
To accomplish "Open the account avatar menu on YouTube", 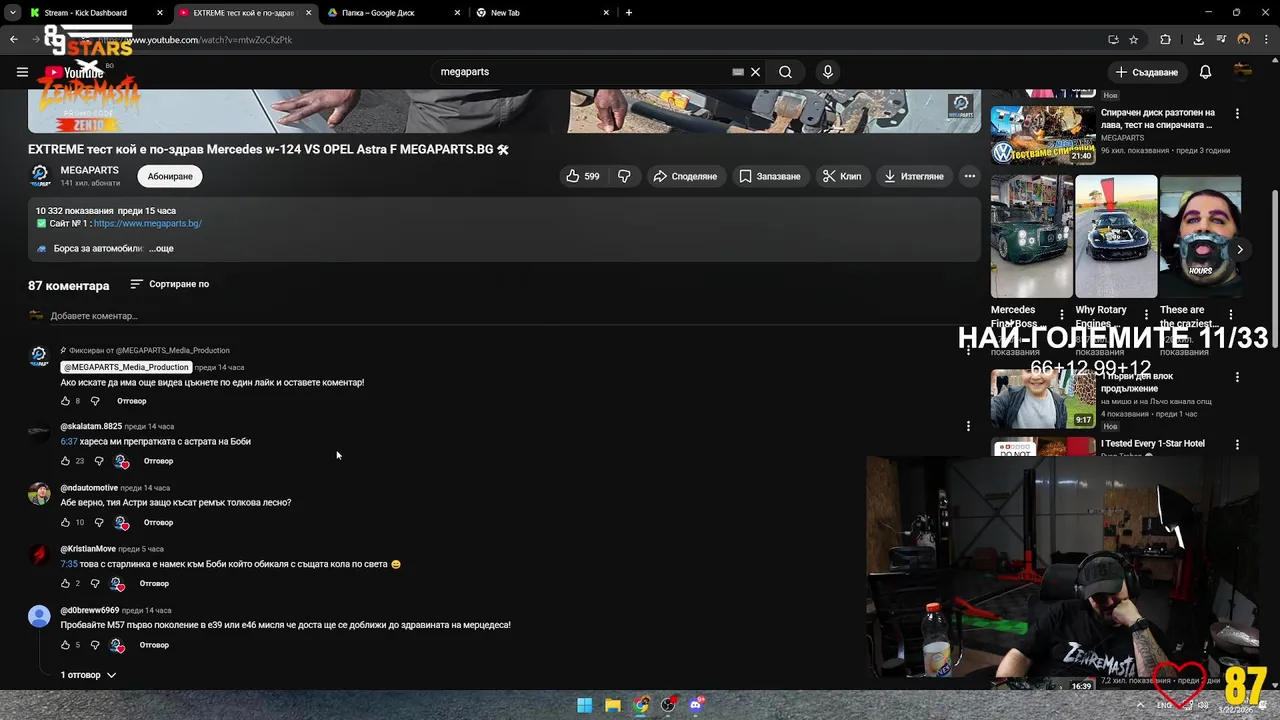I will pyautogui.click(x=1242, y=72).
